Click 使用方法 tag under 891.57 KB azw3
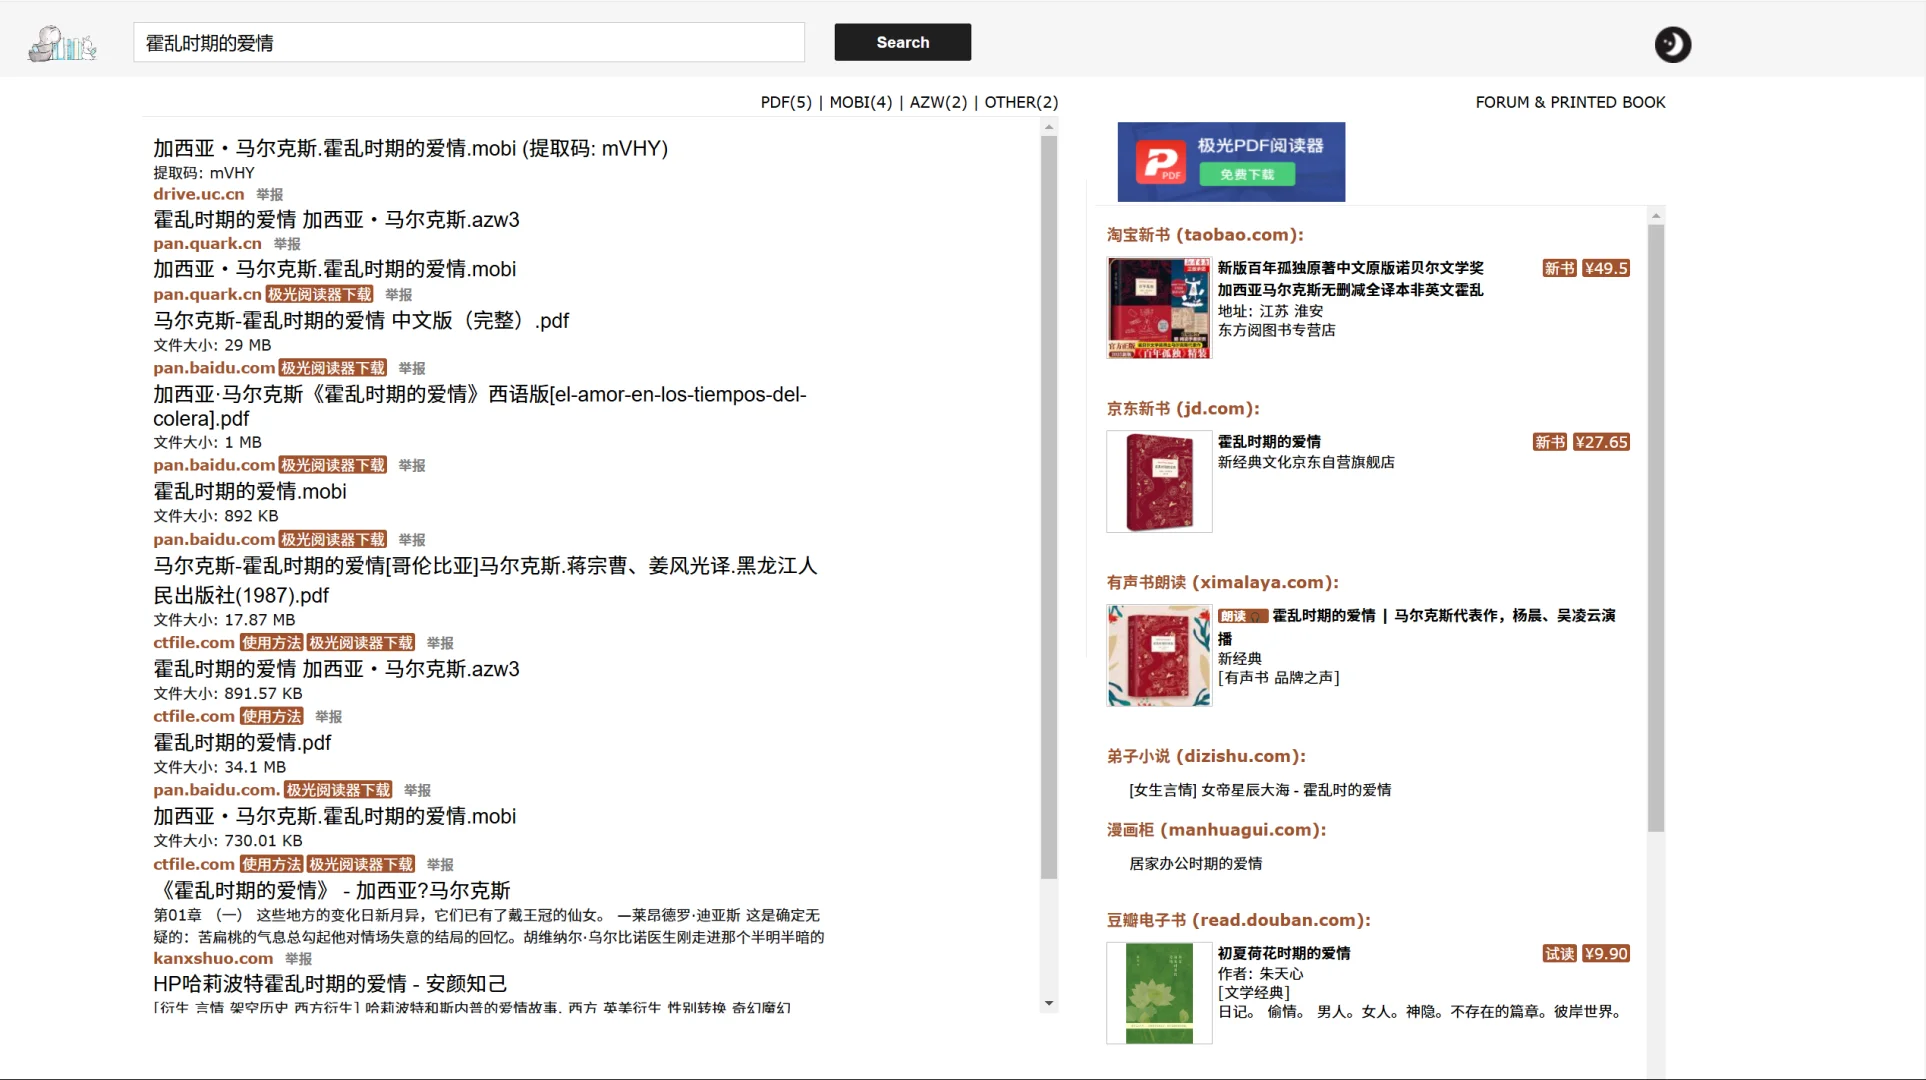Screen dimensions: 1926x1080 click(x=271, y=716)
